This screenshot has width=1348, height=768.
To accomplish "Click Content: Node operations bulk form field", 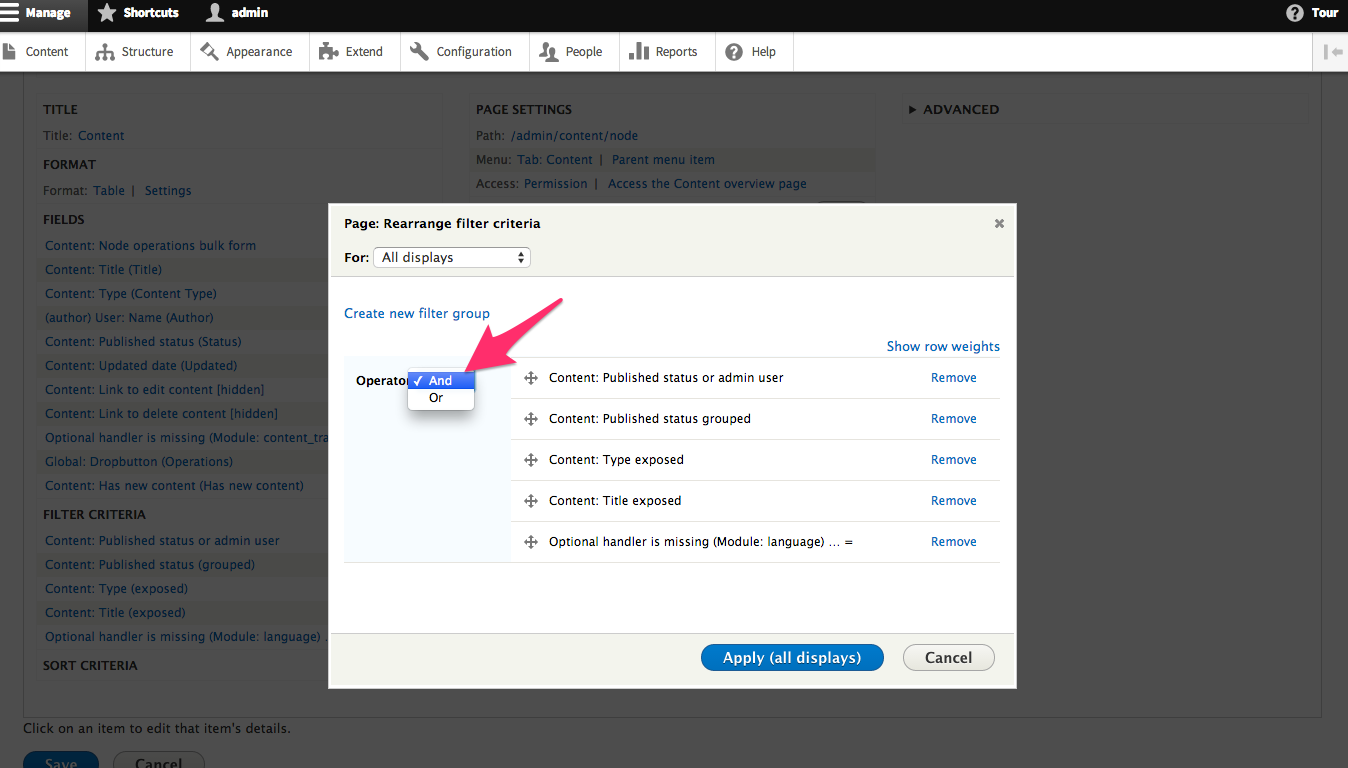I will (150, 246).
